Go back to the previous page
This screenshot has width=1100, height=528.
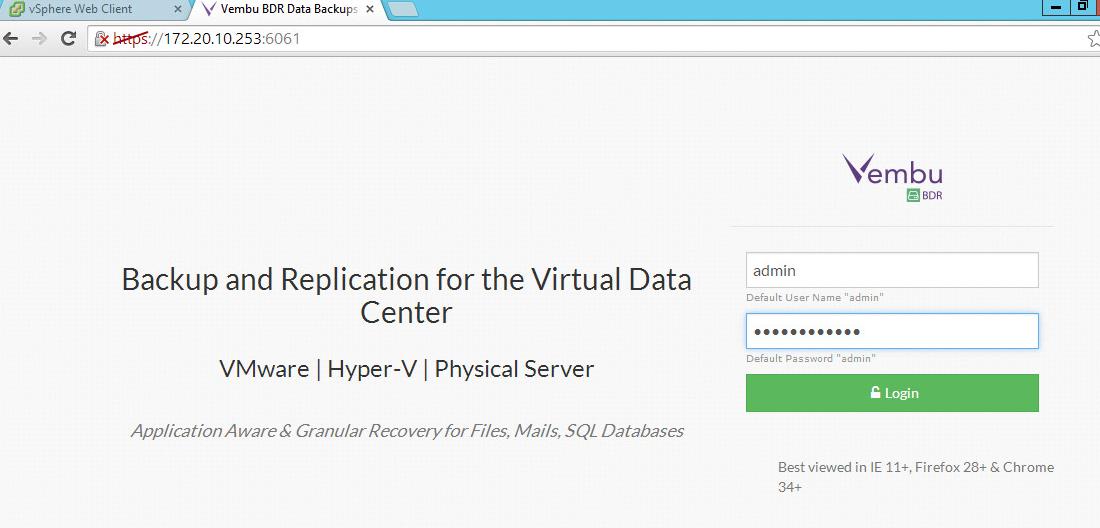(x=11, y=39)
